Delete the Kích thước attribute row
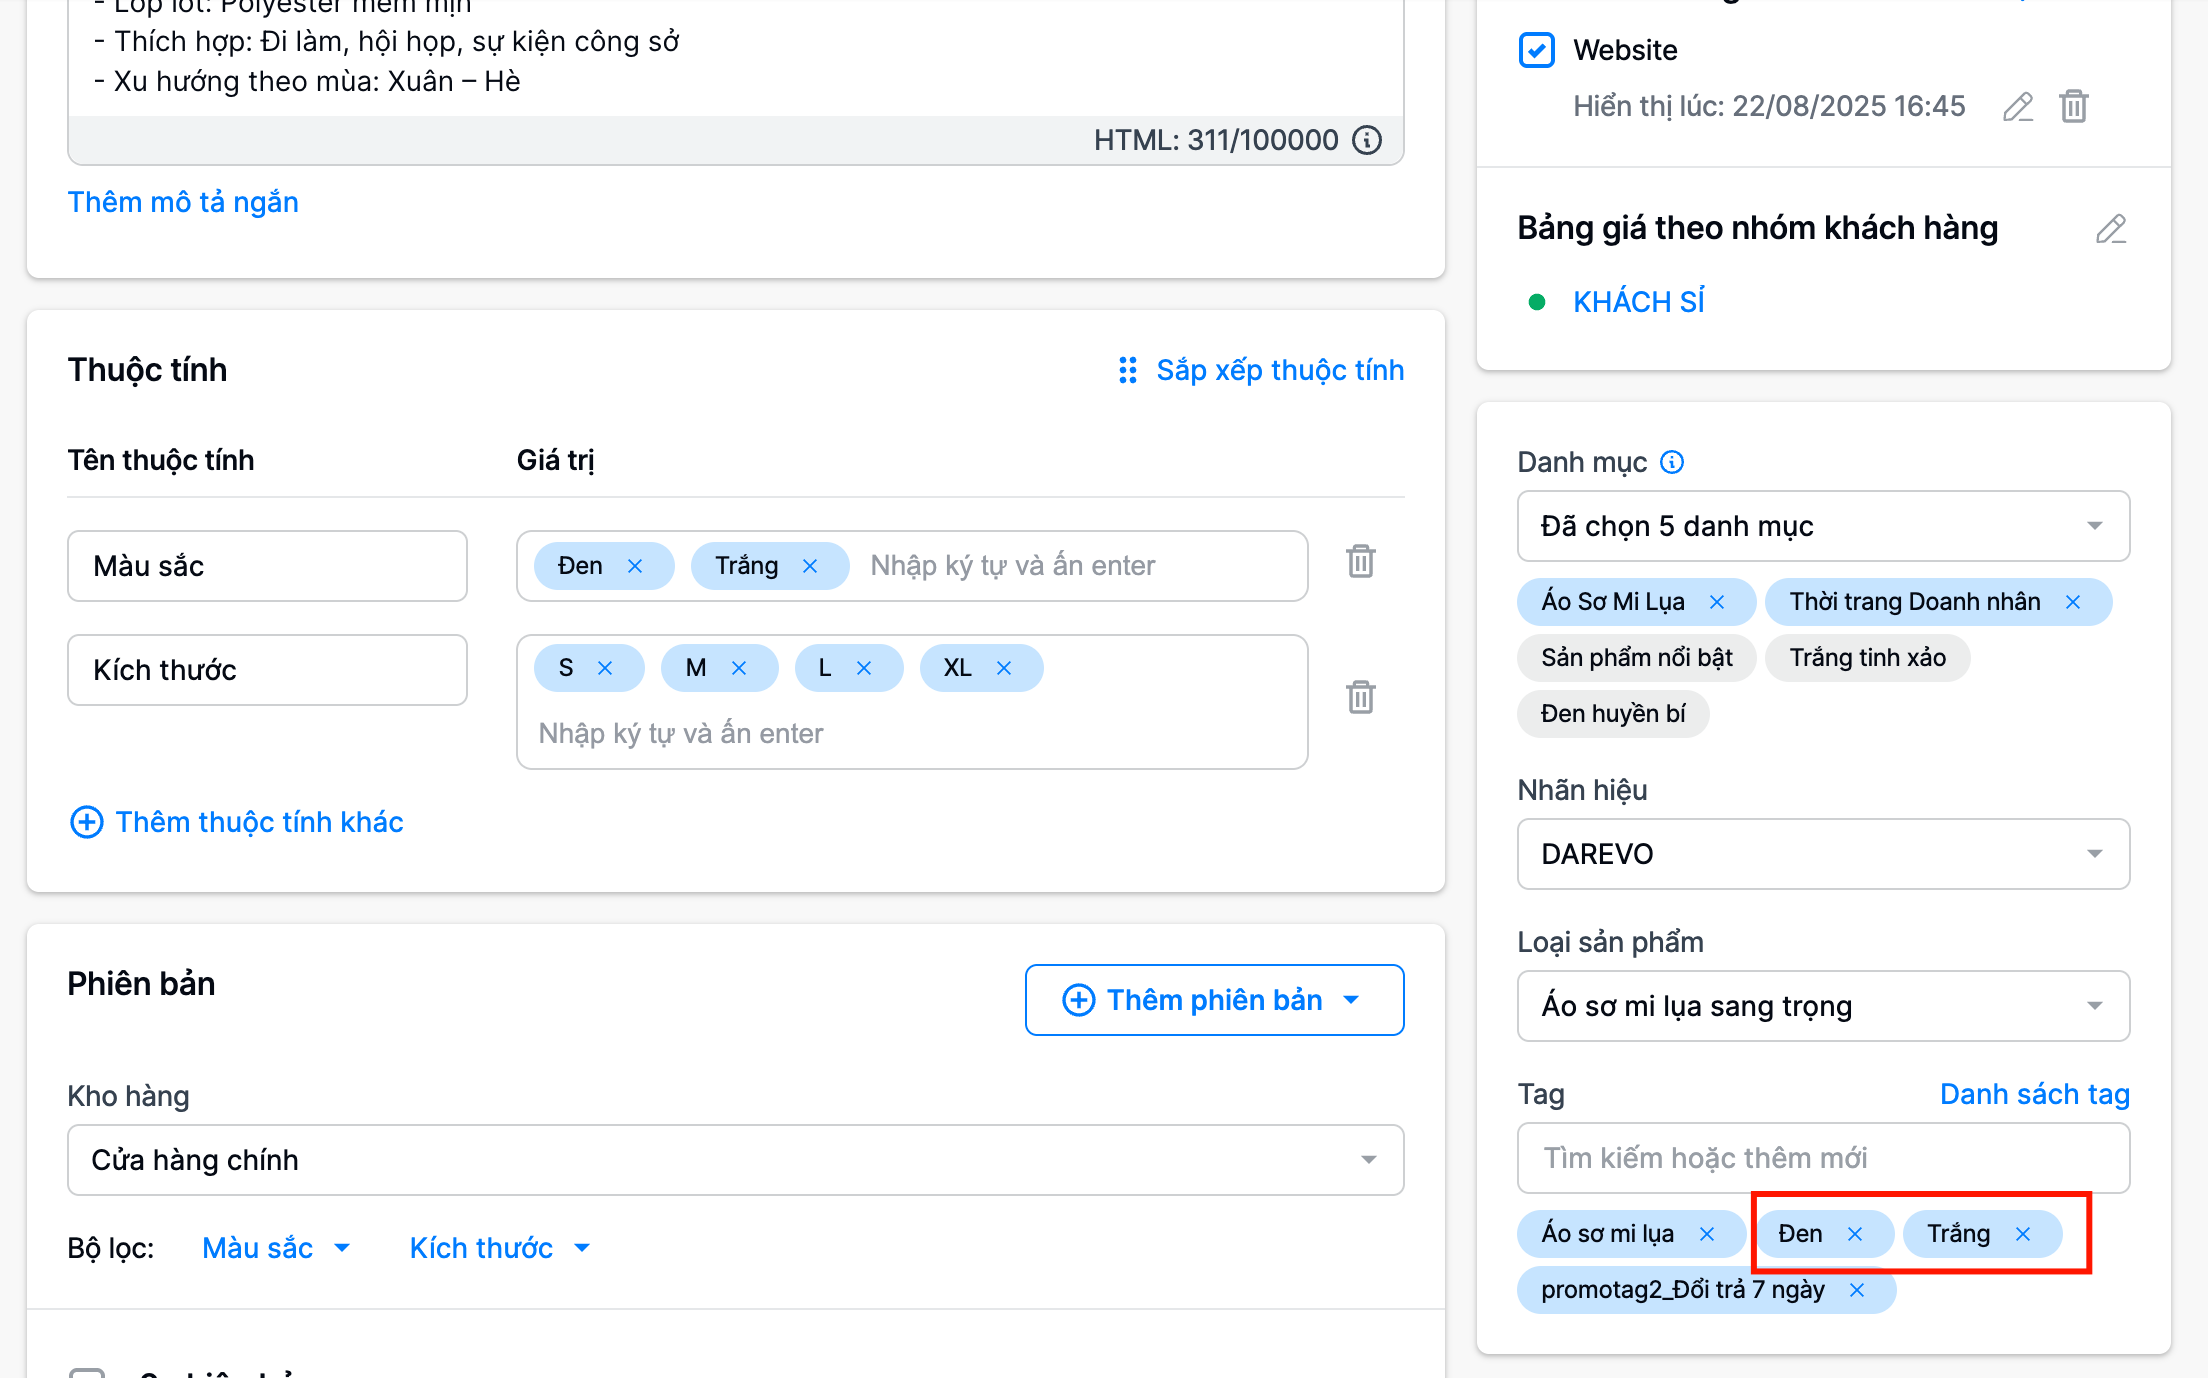Image resolution: width=2208 pixels, height=1378 pixels. click(x=1360, y=697)
